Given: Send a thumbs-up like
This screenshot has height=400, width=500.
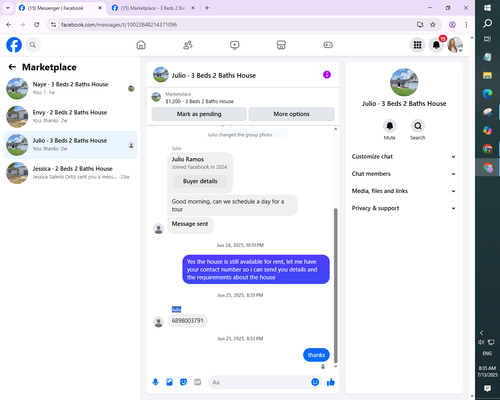Looking at the screenshot, I should pyautogui.click(x=331, y=382).
